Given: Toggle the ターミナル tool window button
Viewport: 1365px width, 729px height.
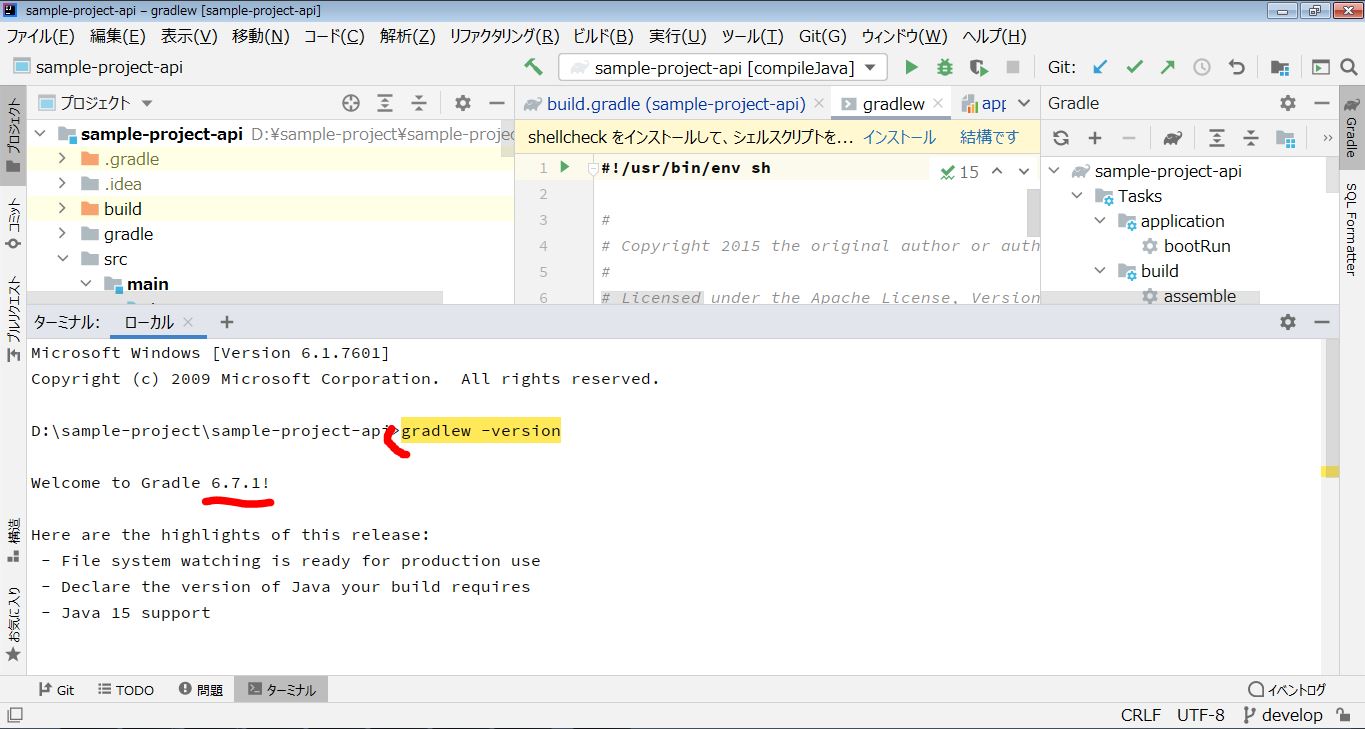Looking at the screenshot, I should 281,688.
